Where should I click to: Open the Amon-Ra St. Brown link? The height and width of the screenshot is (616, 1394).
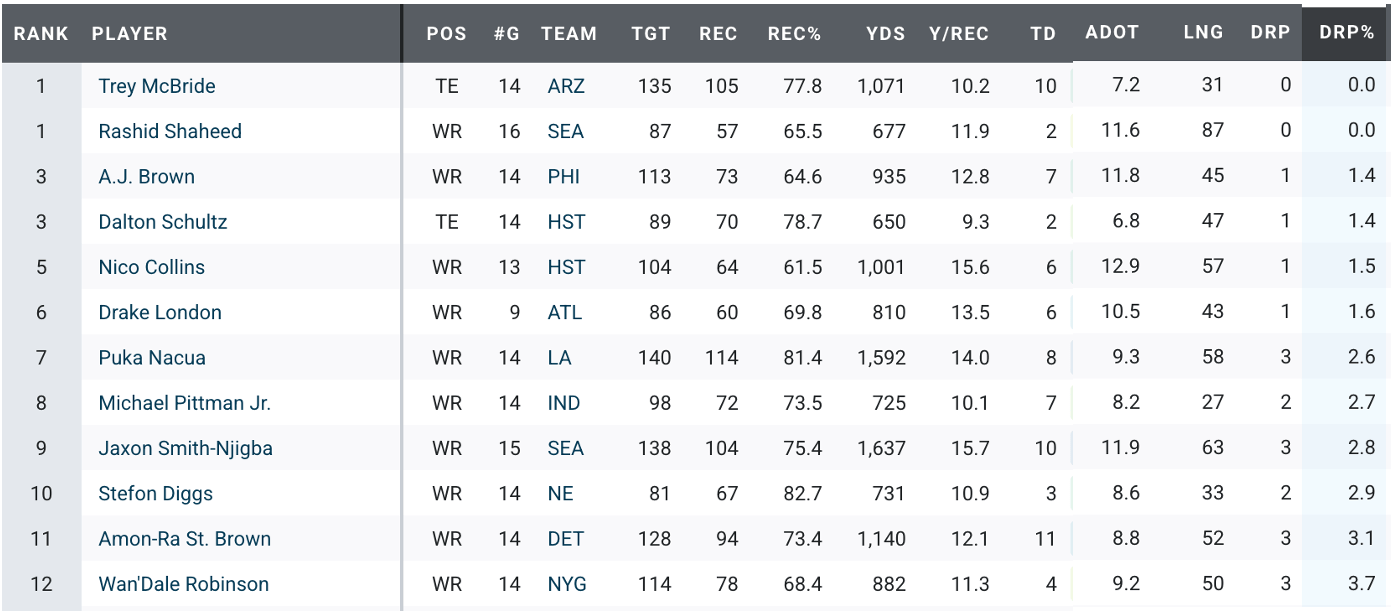point(184,539)
